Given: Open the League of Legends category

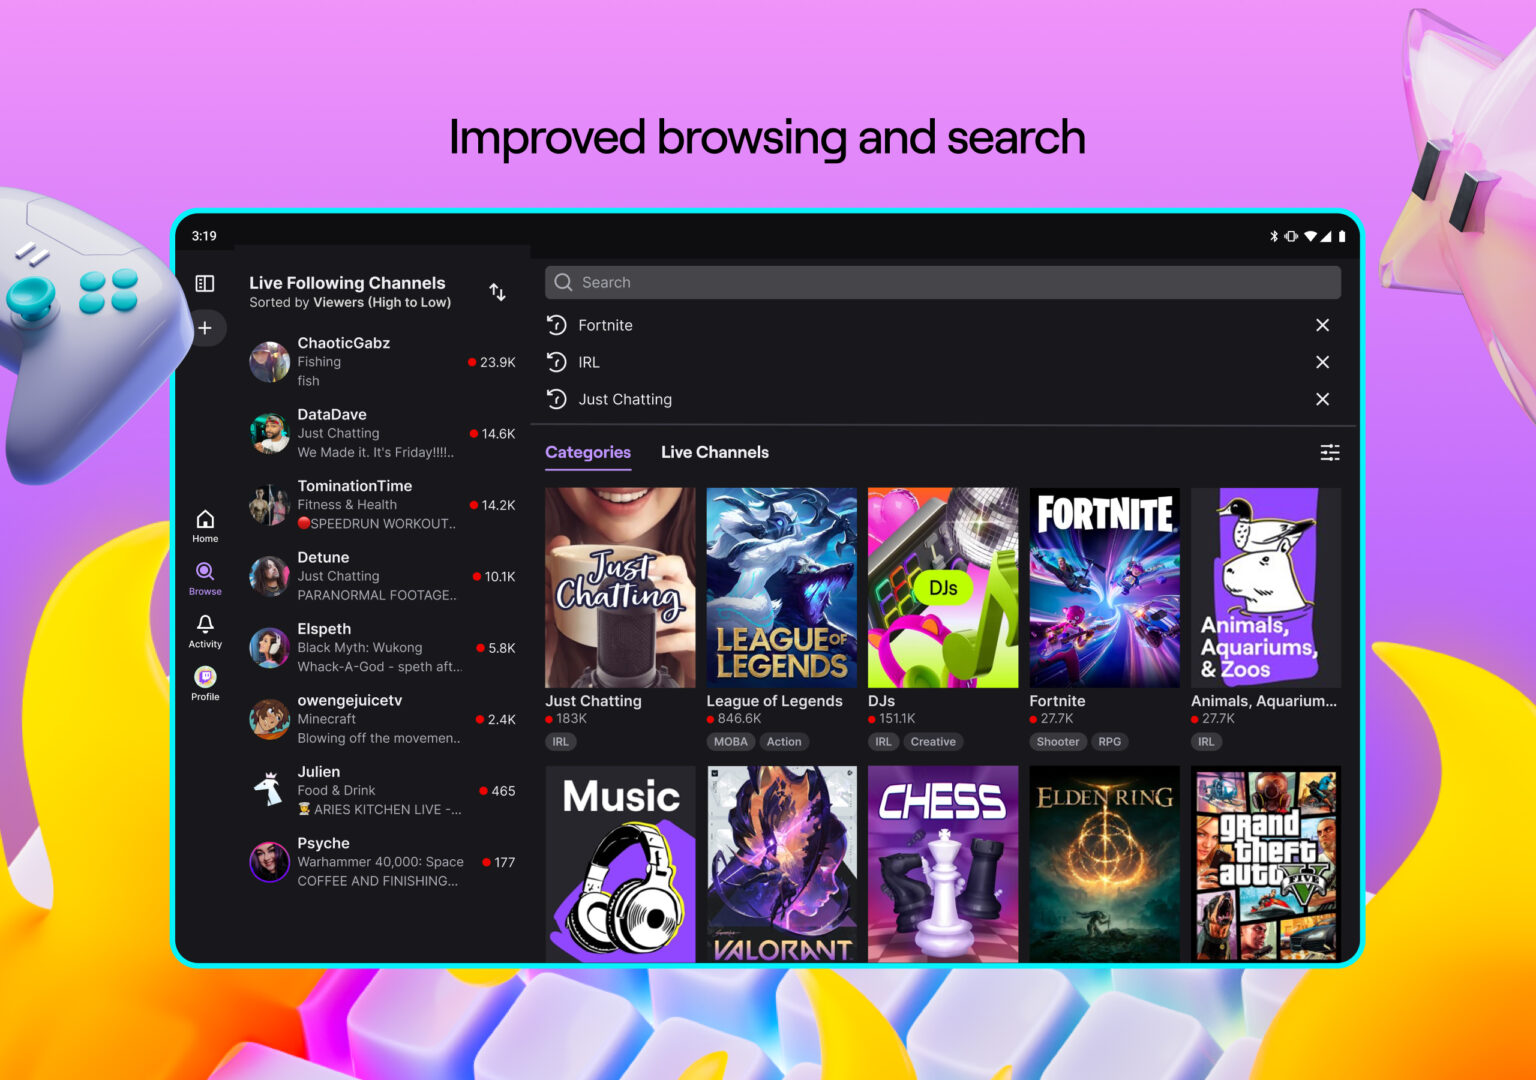Looking at the screenshot, I should click(x=781, y=587).
